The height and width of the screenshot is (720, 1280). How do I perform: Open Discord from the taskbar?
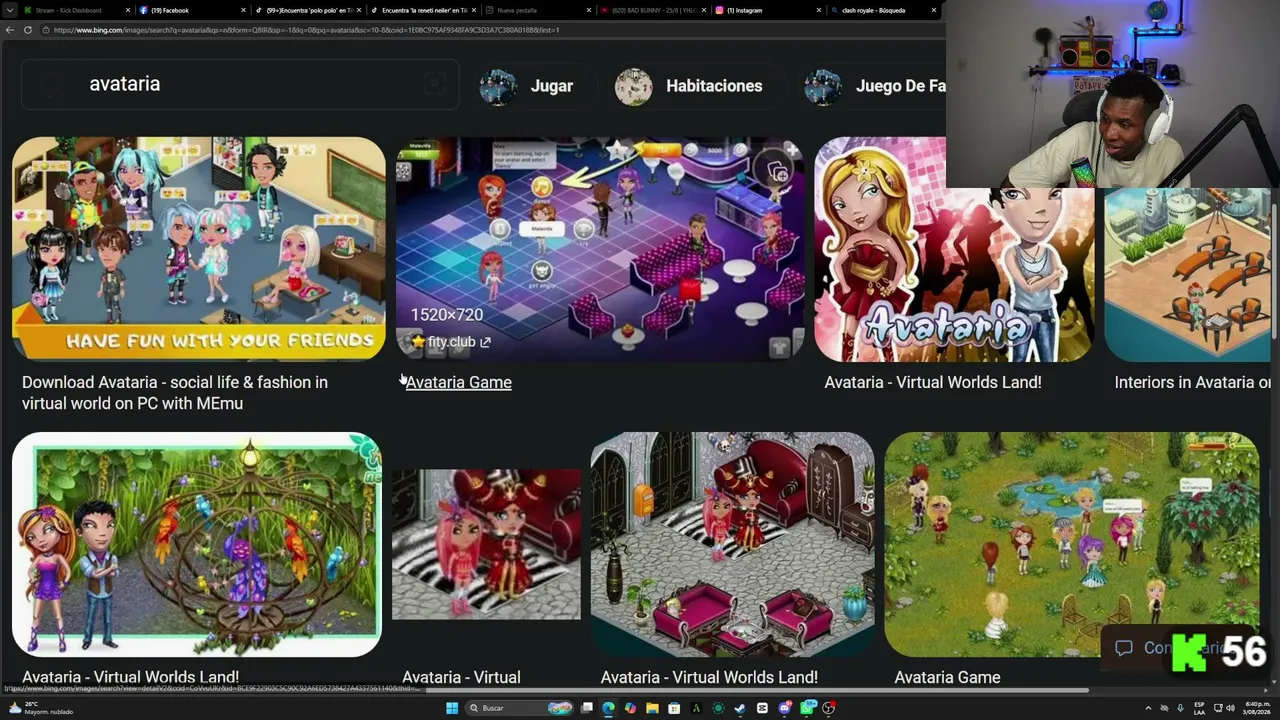(x=785, y=708)
